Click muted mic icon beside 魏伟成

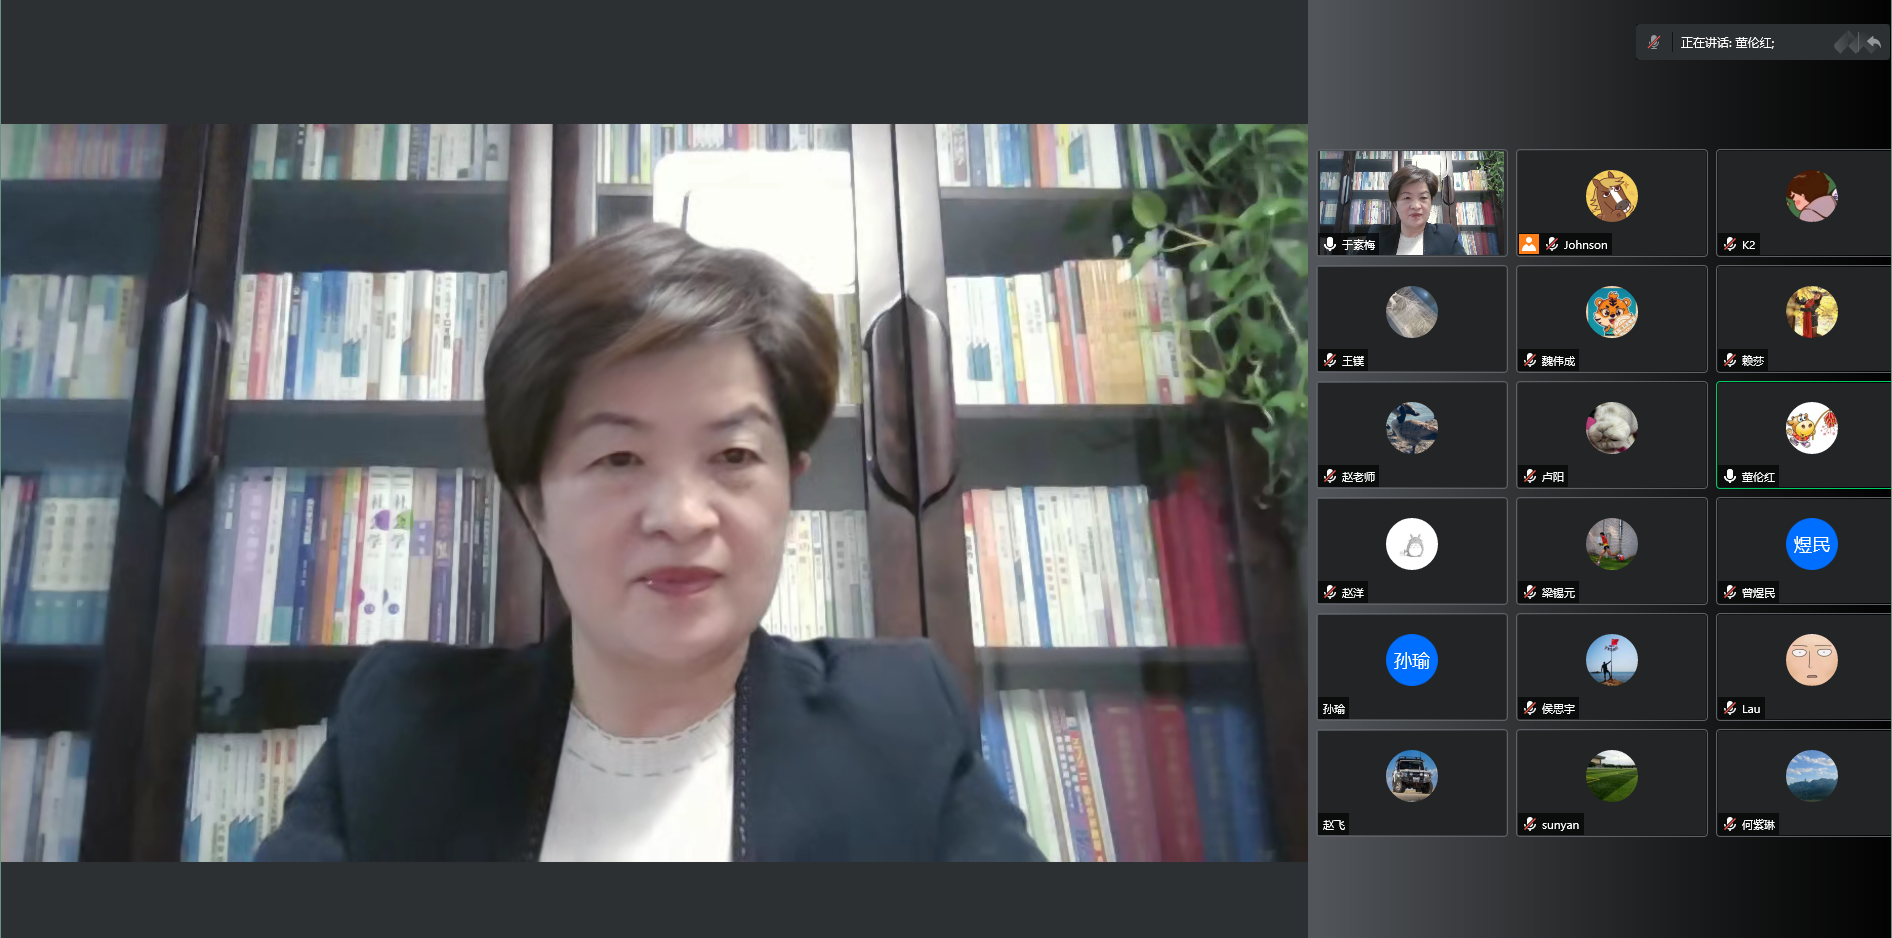point(1530,360)
